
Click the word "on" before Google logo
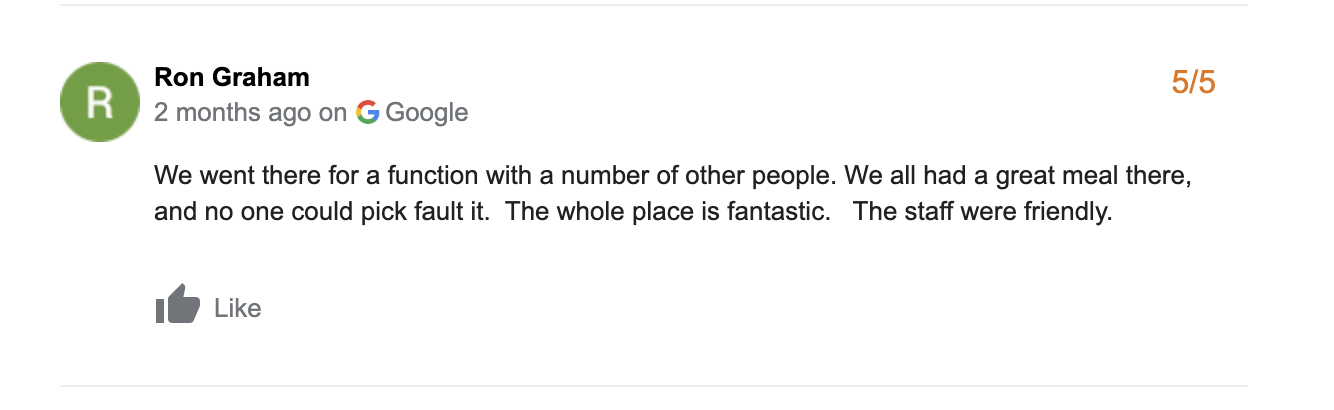333,112
